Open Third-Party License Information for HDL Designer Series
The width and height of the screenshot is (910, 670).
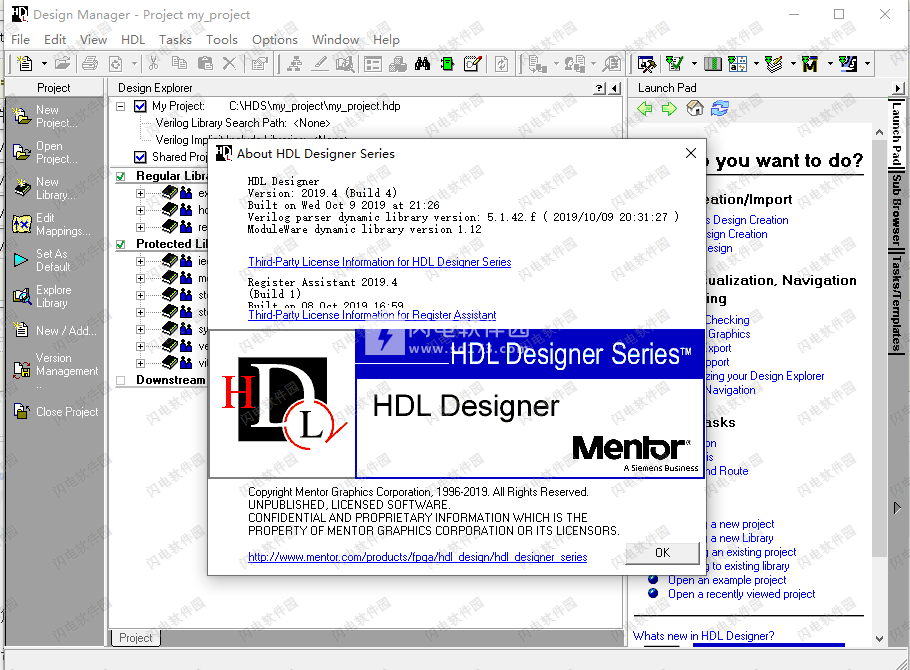380,262
